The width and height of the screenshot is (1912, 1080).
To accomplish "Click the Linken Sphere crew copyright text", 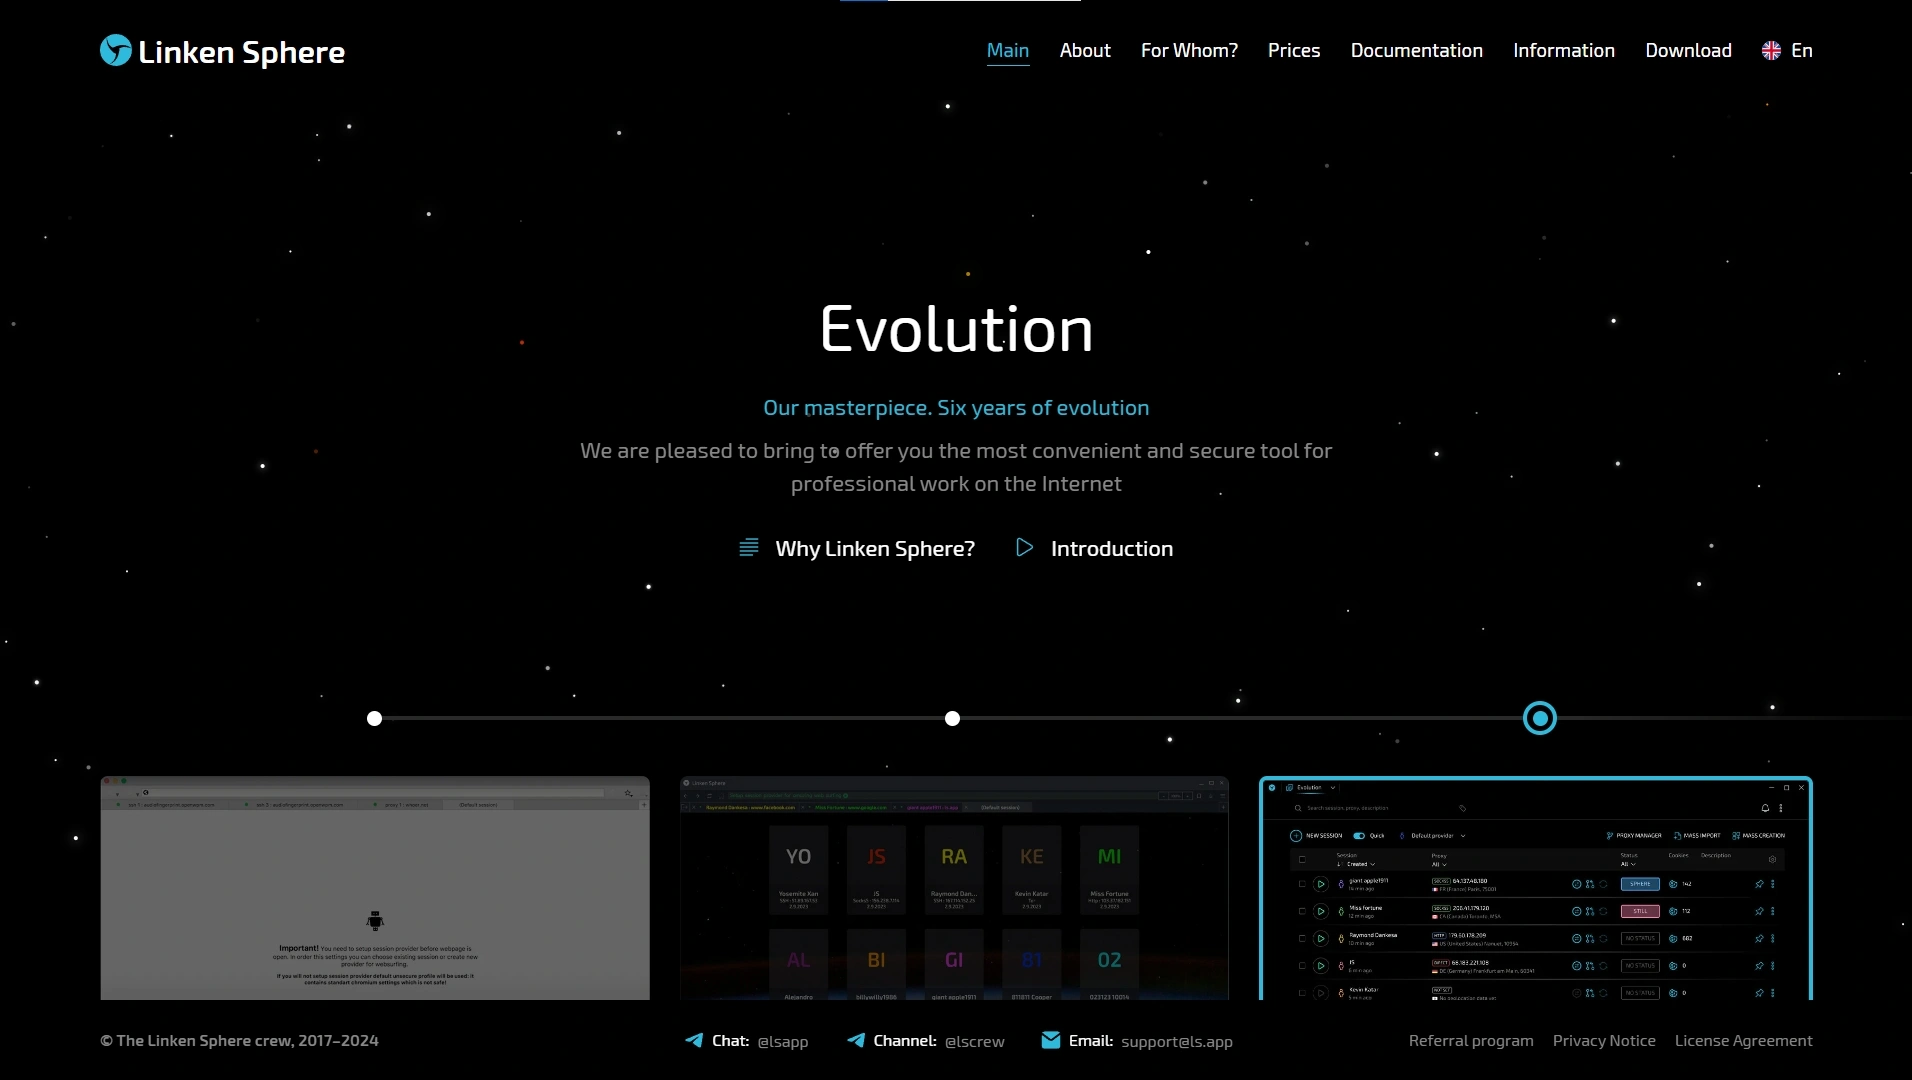I will tap(240, 1040).
